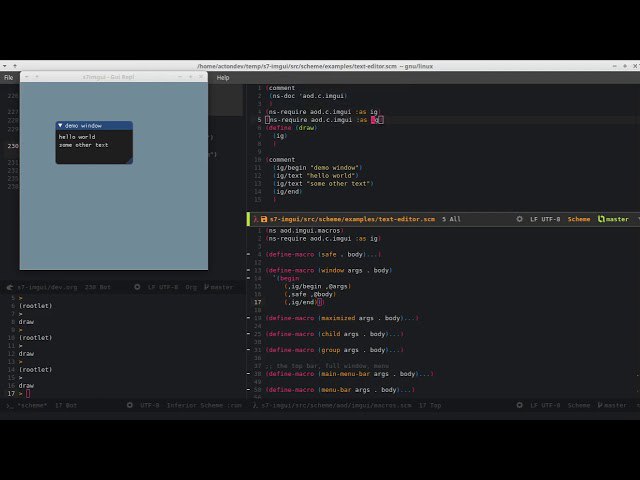
Task: Click Org major mode in dev.org modeline
Action: pos(191,287)
